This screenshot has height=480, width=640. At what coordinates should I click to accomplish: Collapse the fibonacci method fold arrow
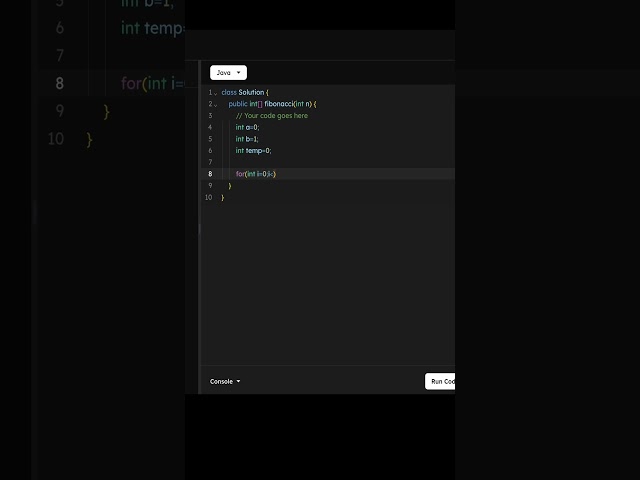[x=216, y=105]
